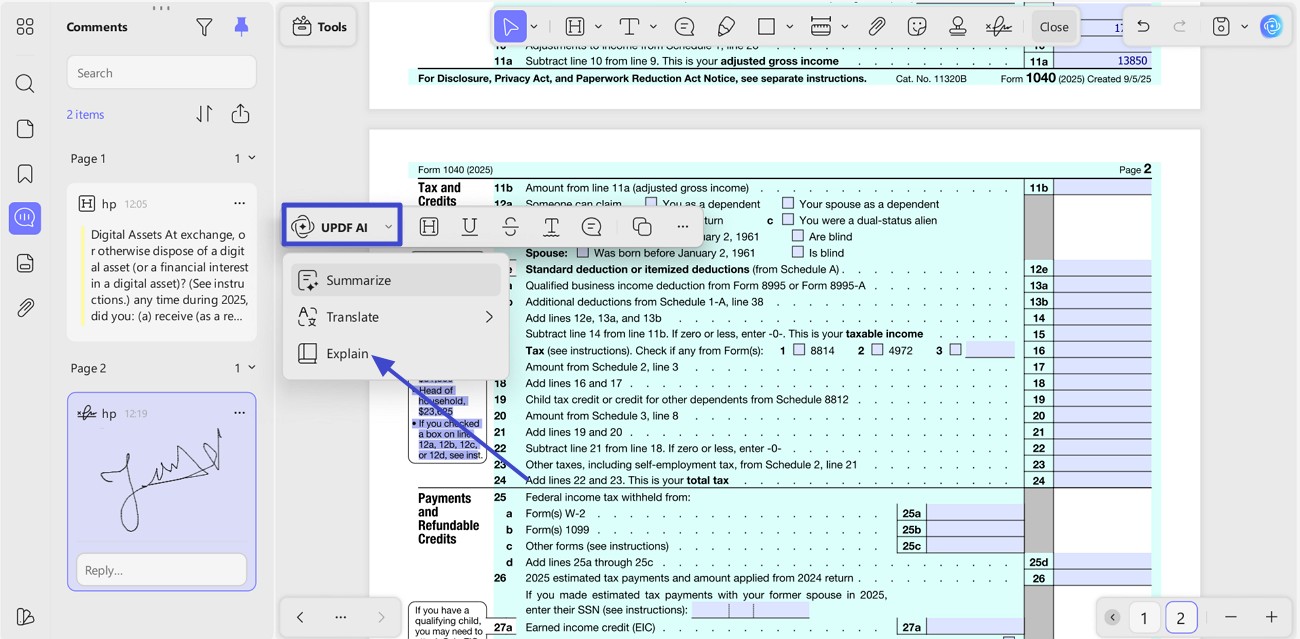Open the thumbnails grid icon in left sidebar
The image size is (1300, 639).
25,27
